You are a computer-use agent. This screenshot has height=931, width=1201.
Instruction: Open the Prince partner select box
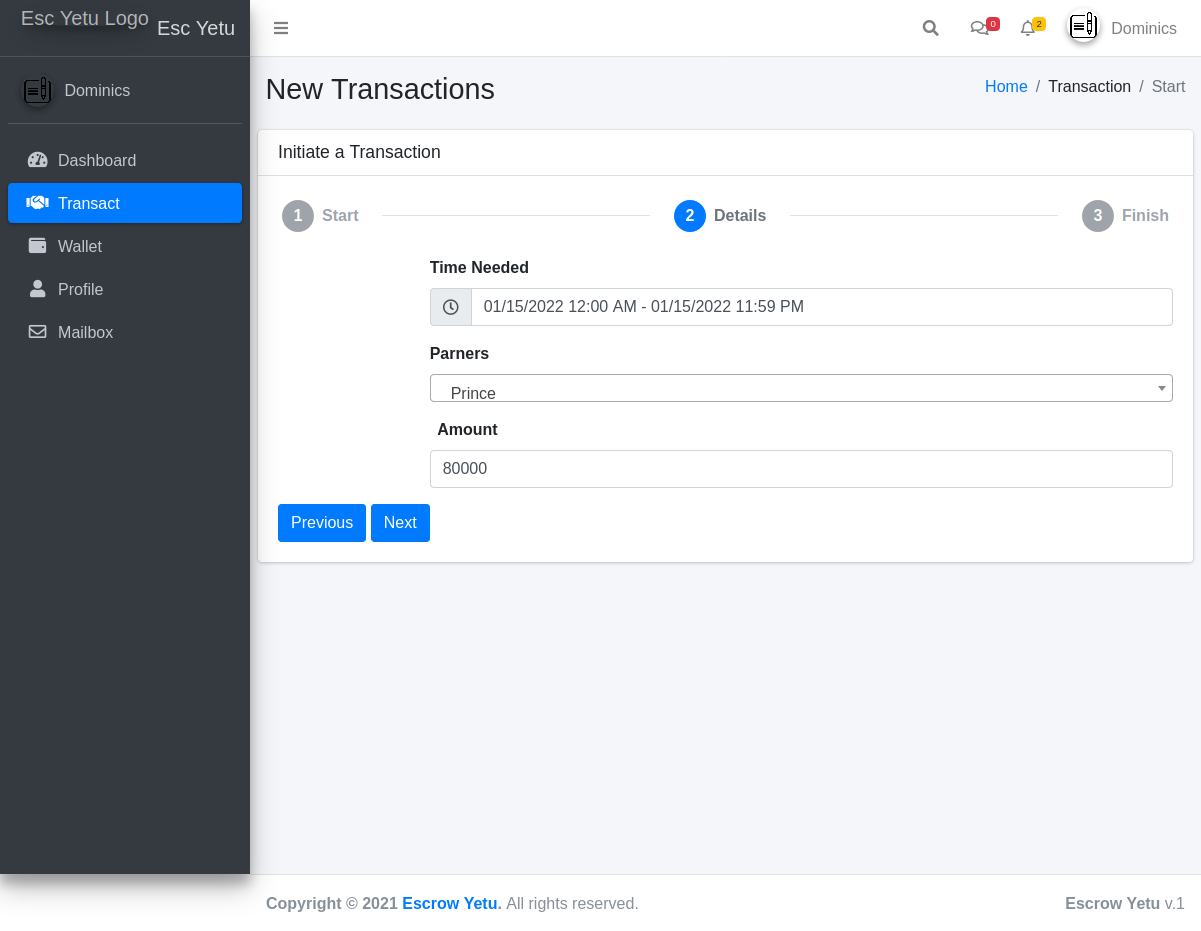[790, 388]
